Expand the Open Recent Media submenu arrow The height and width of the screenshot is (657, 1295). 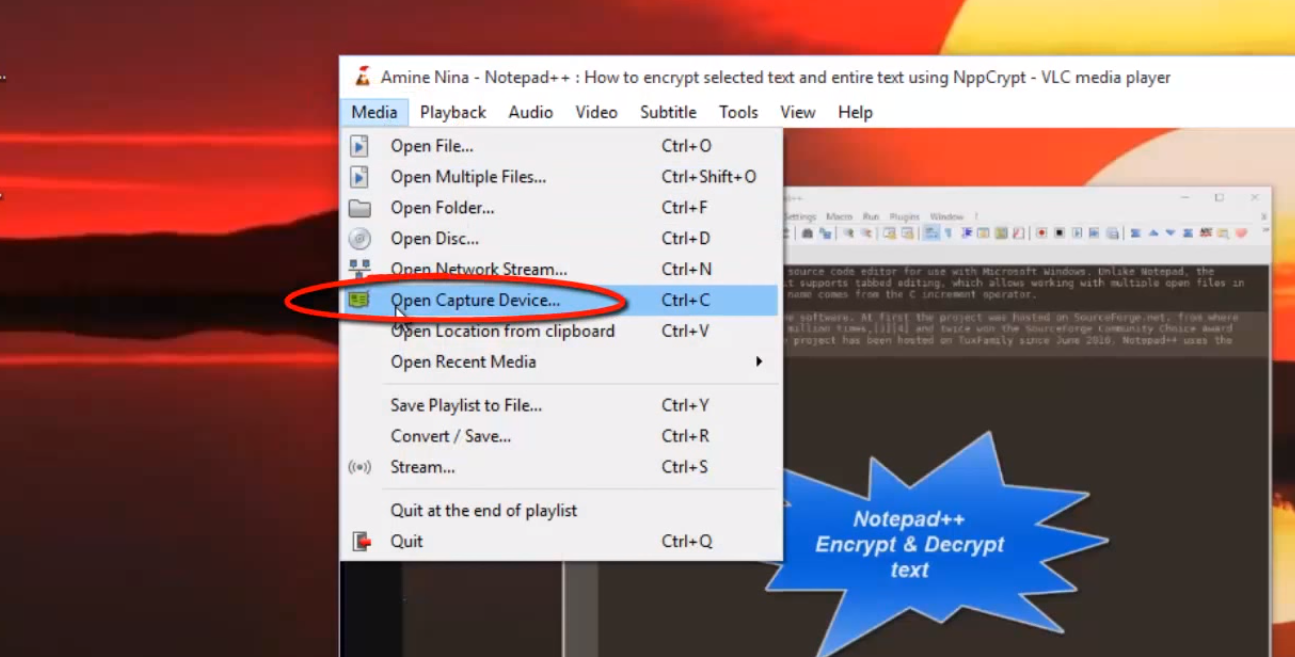[759, 362]
